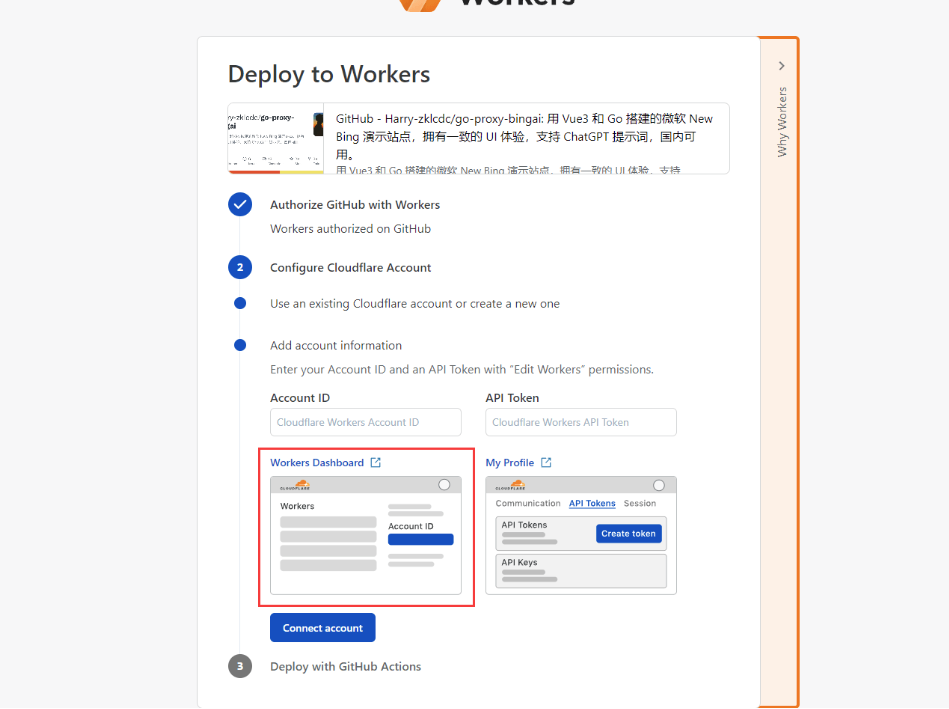
Task: Click the step 2 number badge
Action: tap(240, 268)
